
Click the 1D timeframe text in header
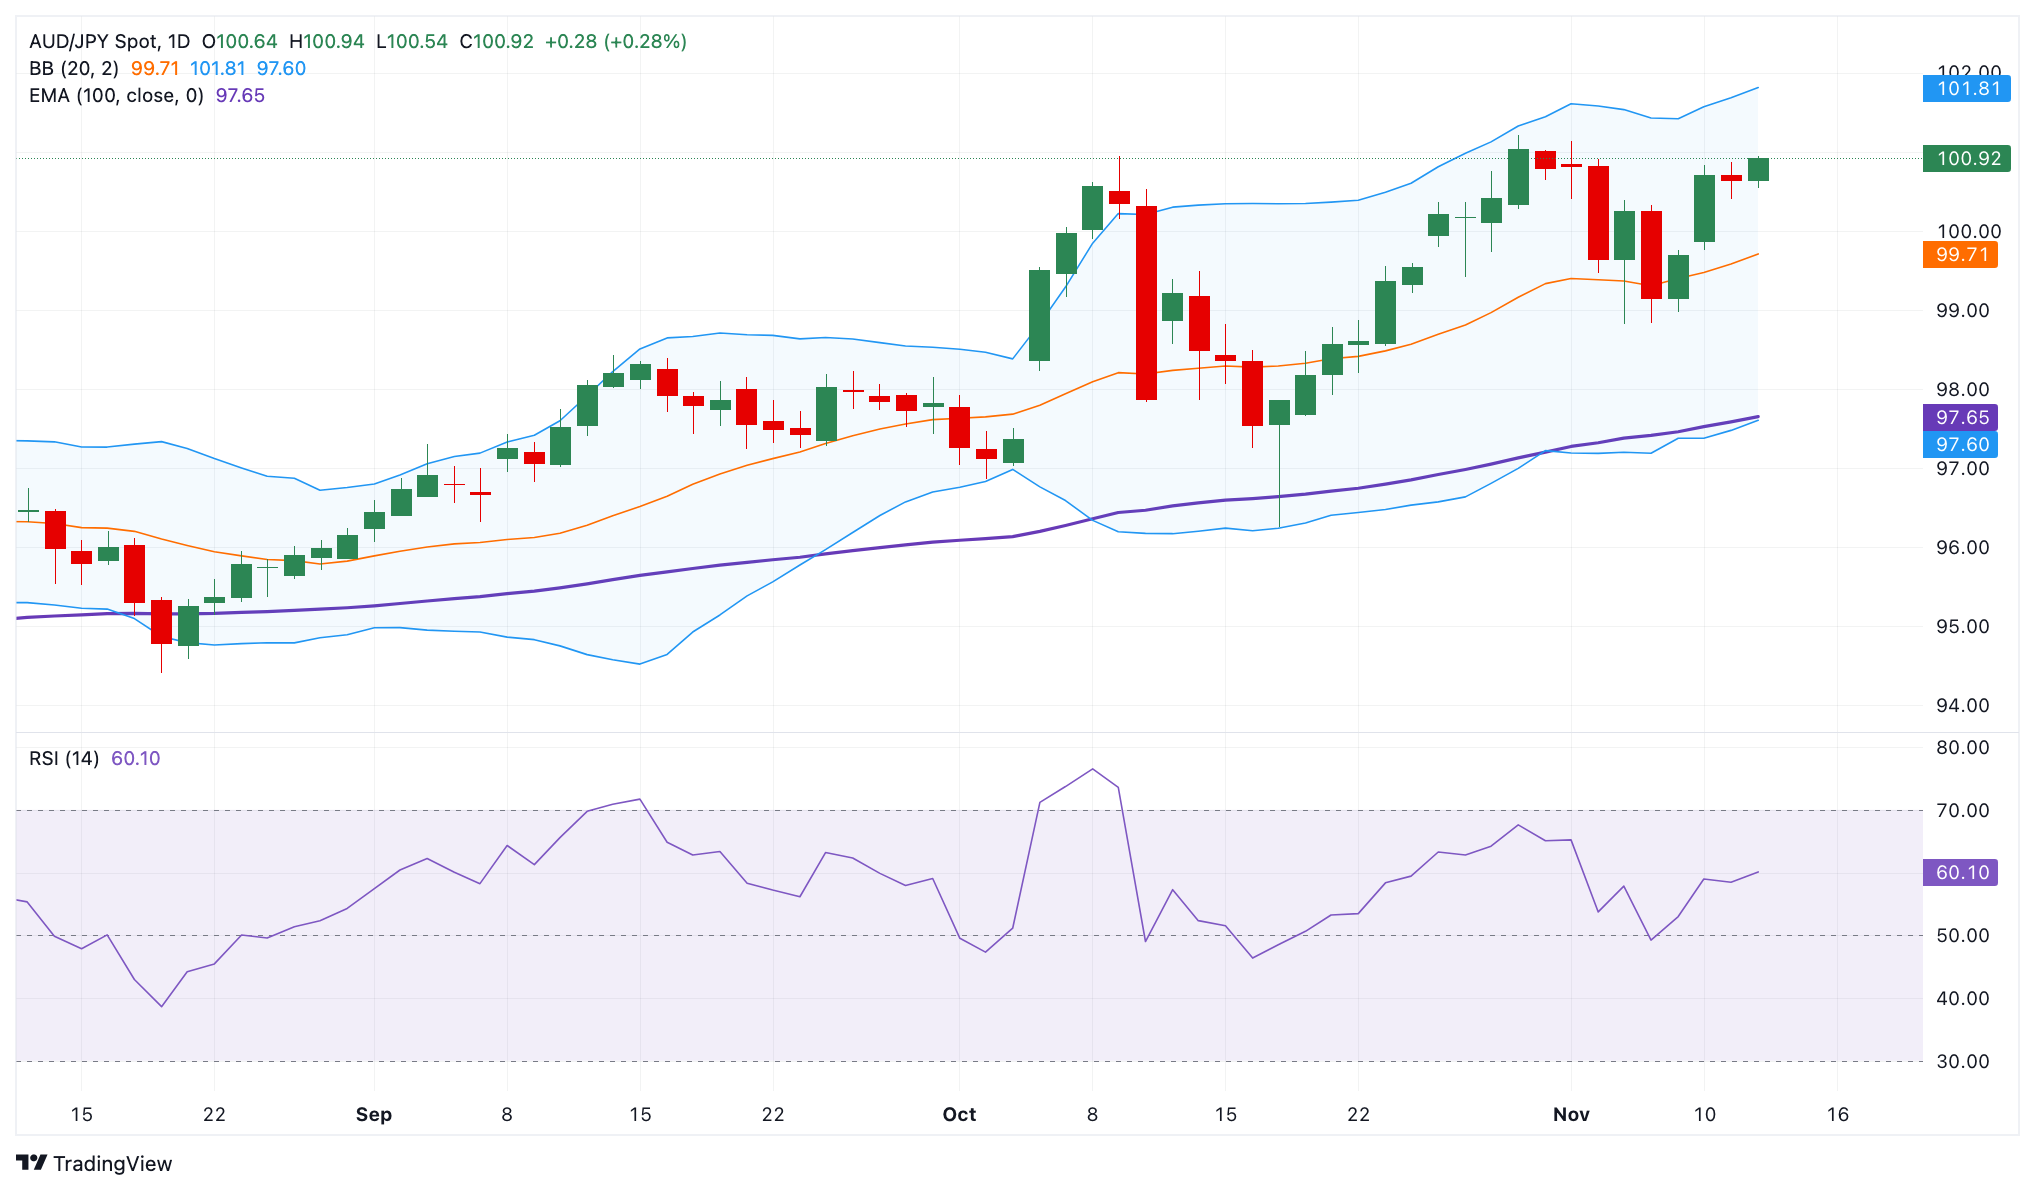(178, 42)
